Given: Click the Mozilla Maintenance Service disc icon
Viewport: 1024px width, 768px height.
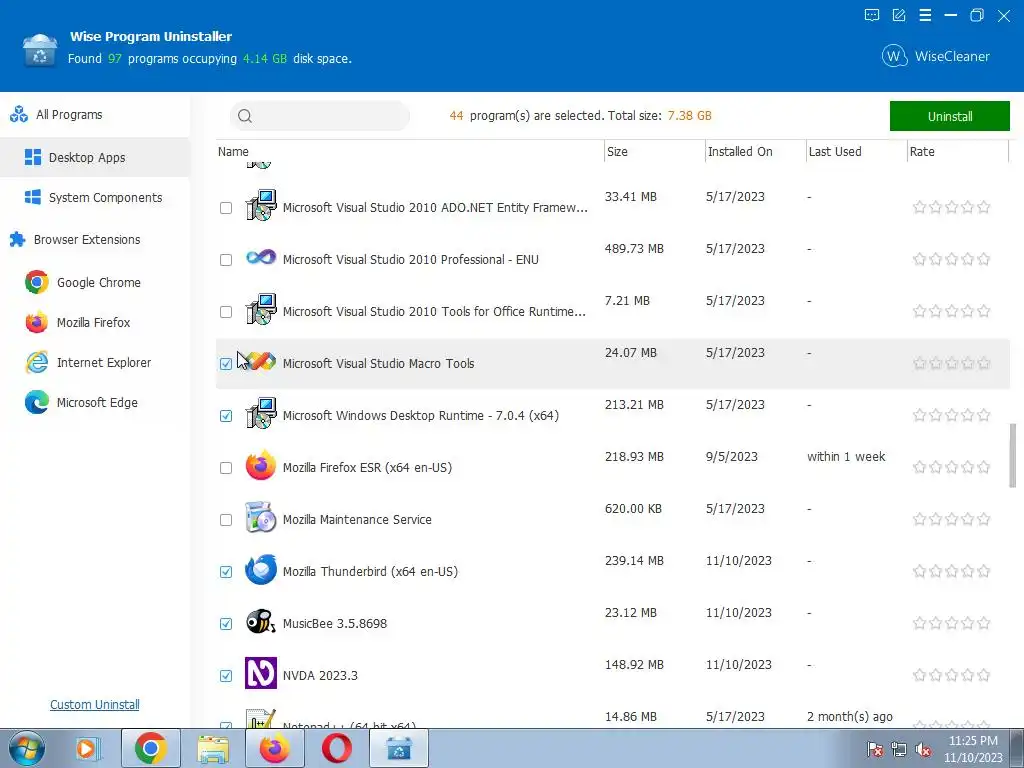Looking at the screenshot, I should [x=261, y=517].
